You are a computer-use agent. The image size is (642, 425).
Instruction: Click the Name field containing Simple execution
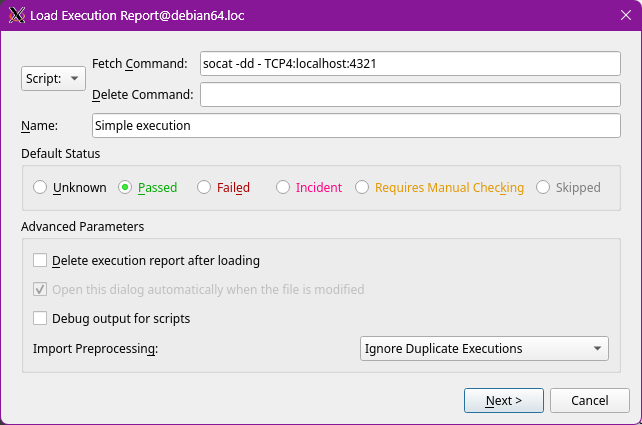tap(356, 126)
